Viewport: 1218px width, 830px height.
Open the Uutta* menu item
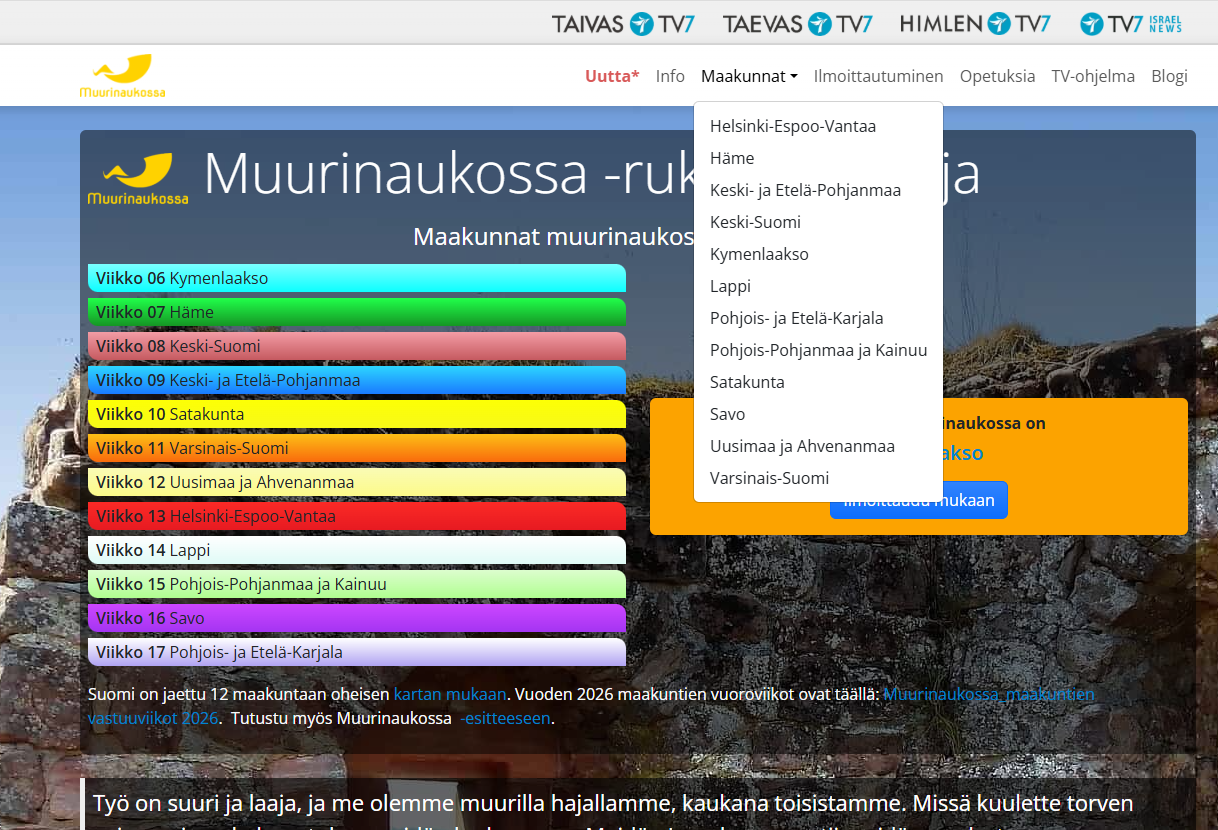tap(612, 75)
